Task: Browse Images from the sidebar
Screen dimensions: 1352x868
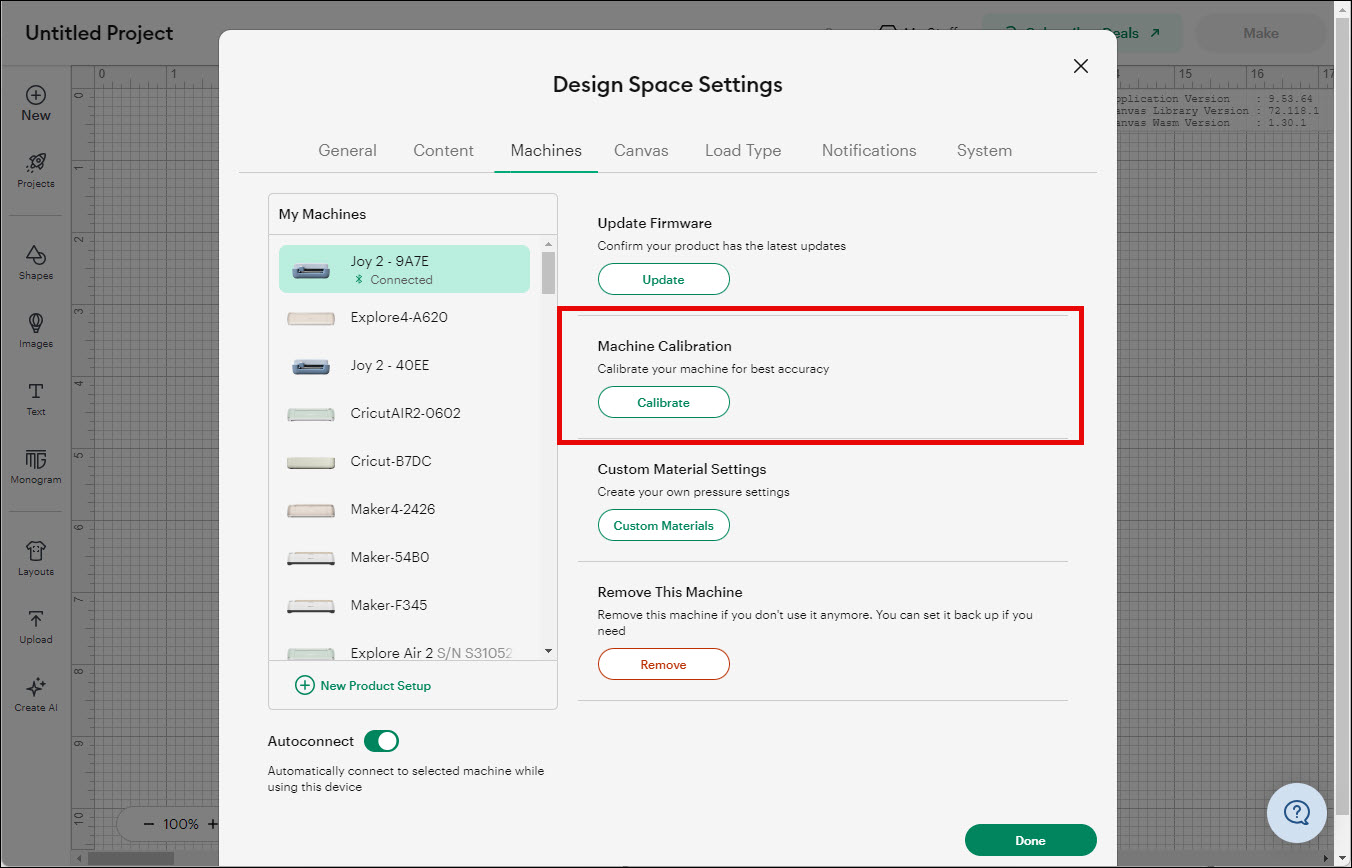Action: [x=35, y=330]
